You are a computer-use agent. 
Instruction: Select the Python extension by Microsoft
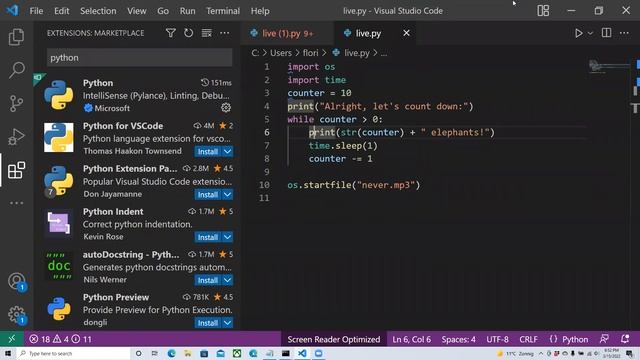click(137, 95)
